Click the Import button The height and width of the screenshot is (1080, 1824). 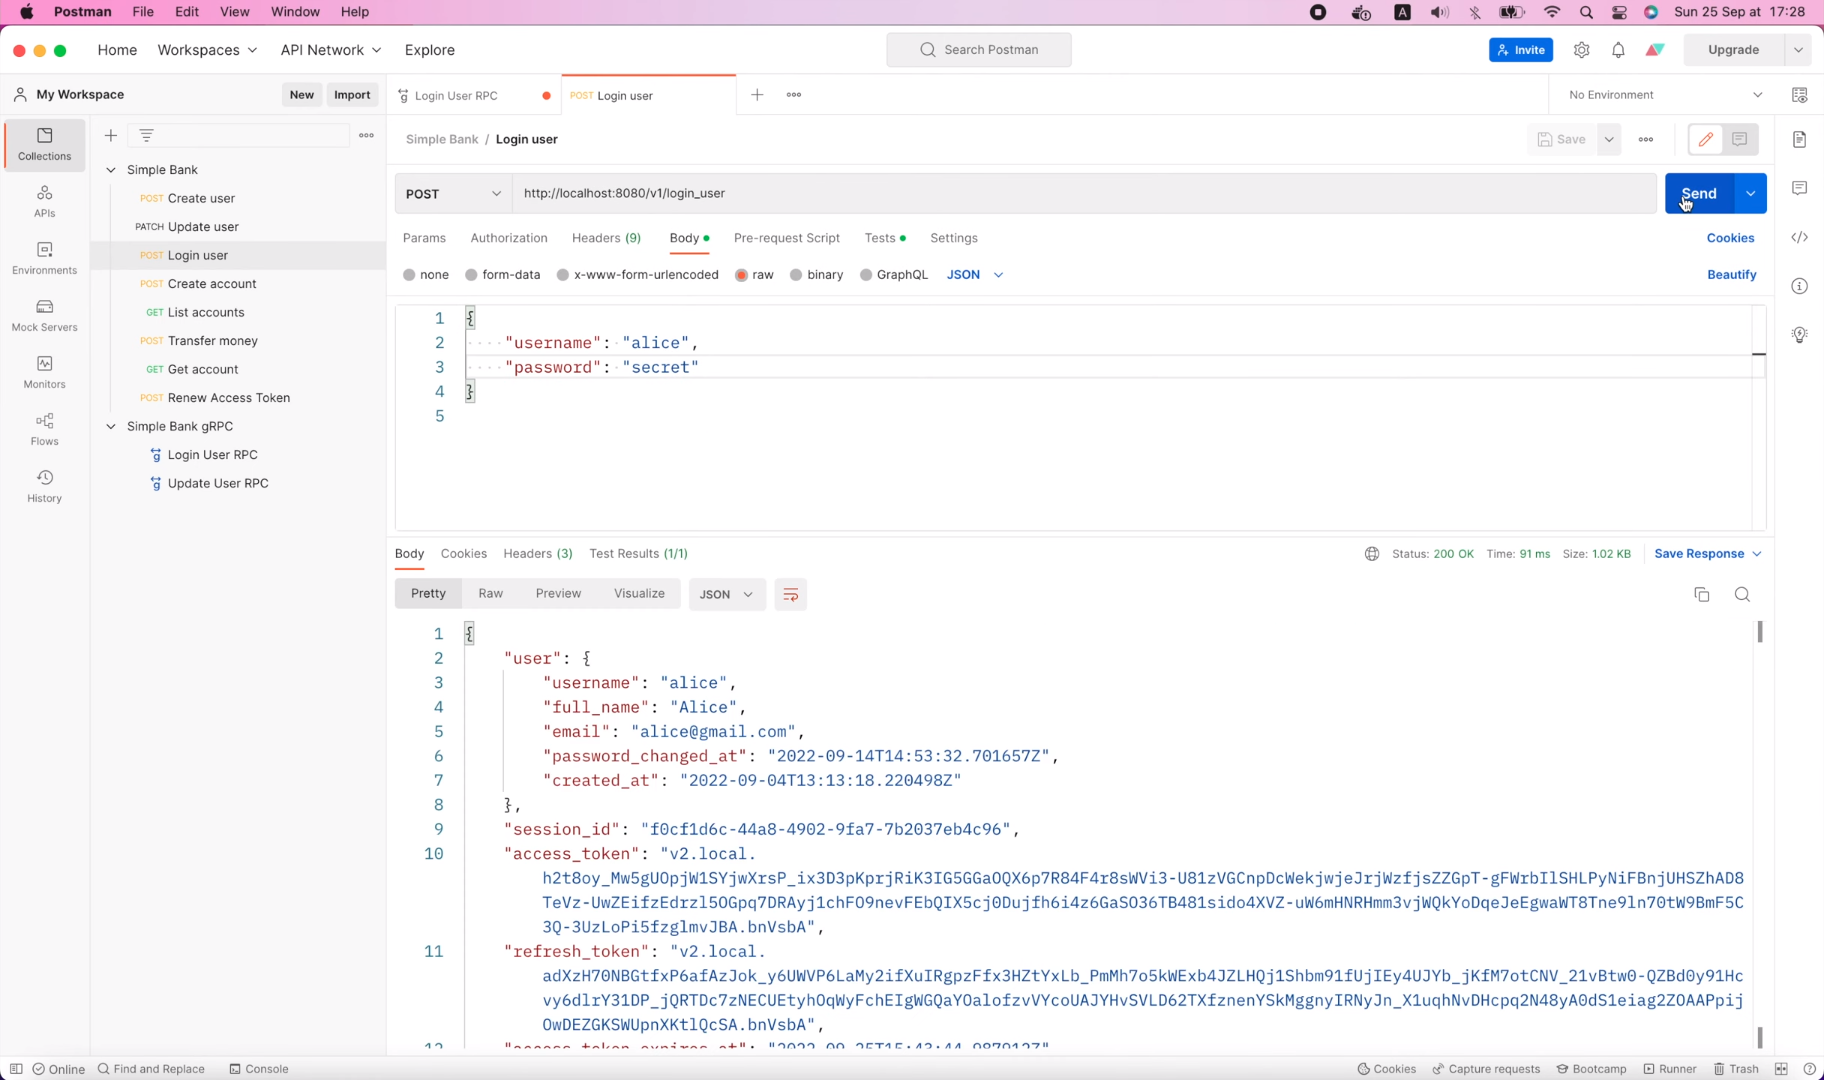click(x=352, y=95)
